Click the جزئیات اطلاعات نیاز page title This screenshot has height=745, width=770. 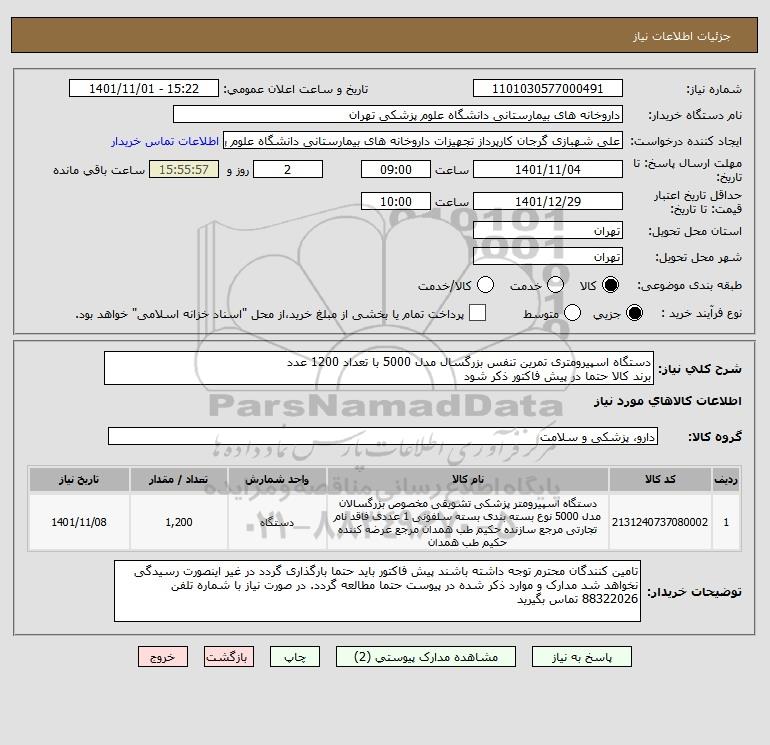click(682, 36)
